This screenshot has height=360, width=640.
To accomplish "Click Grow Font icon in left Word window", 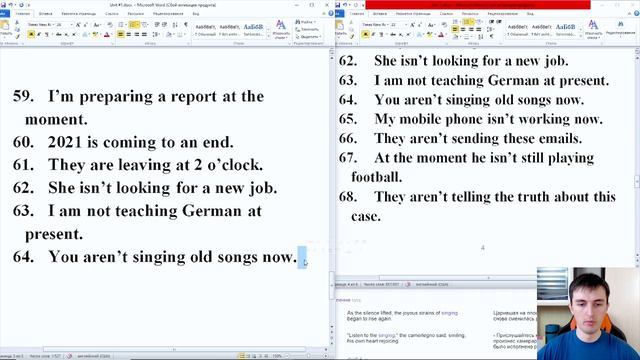I will coord(78,25).
